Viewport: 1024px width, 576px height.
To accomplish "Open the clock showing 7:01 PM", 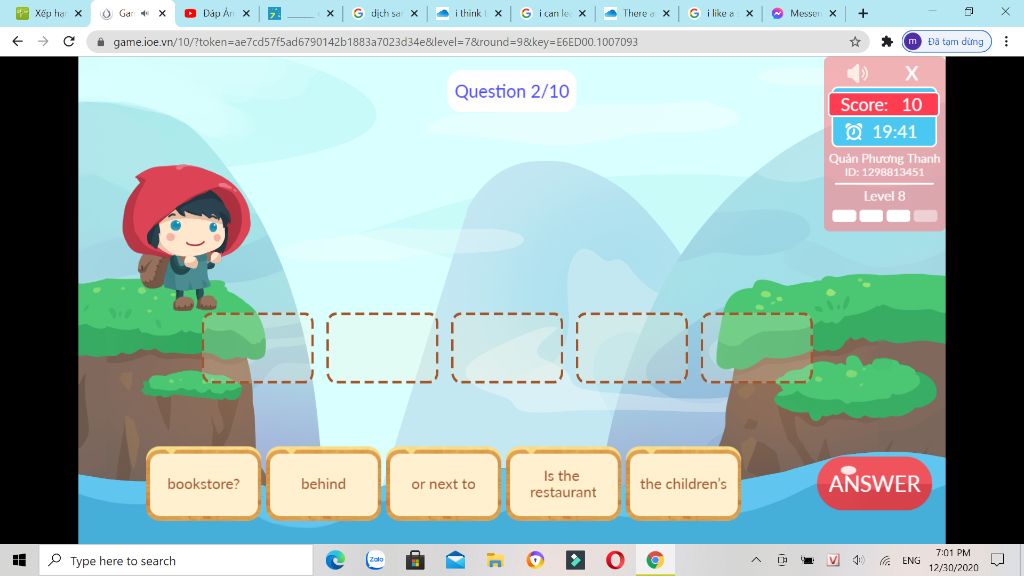I will coord(953,560).
